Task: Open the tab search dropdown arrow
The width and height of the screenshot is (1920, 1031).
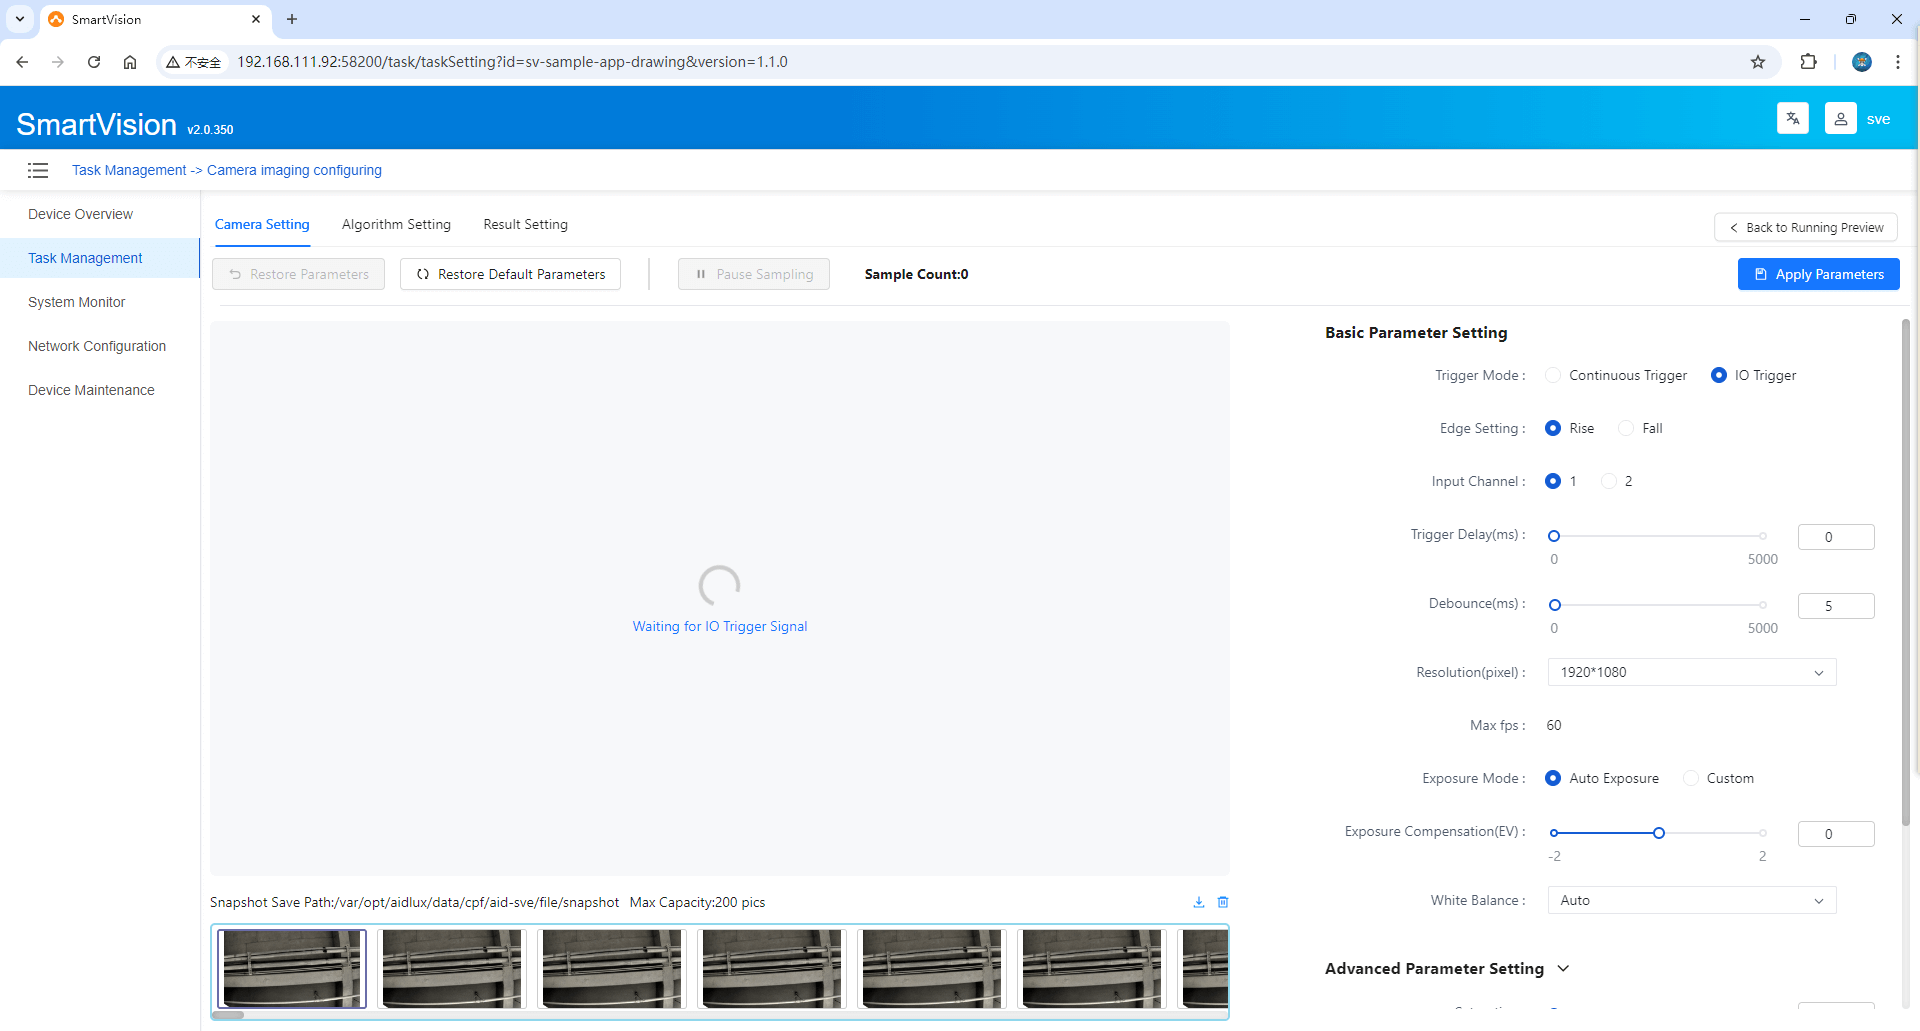Action: coord(19,19)
